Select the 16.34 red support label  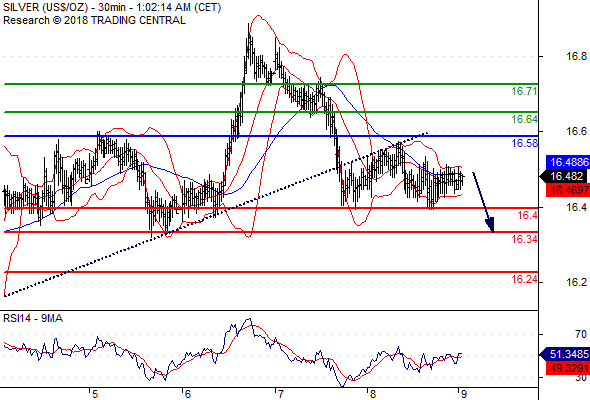(x=524, y=239)
